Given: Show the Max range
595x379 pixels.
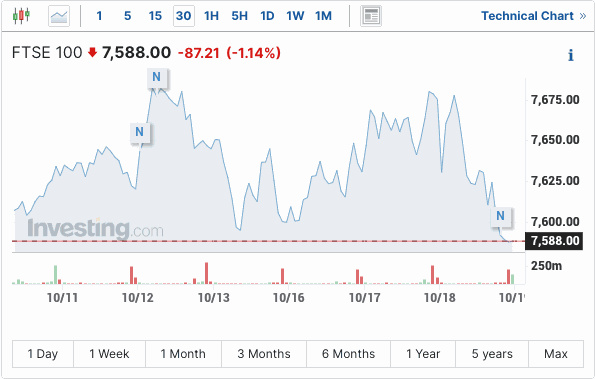Looking at the screenshot, I should [556, 354].
